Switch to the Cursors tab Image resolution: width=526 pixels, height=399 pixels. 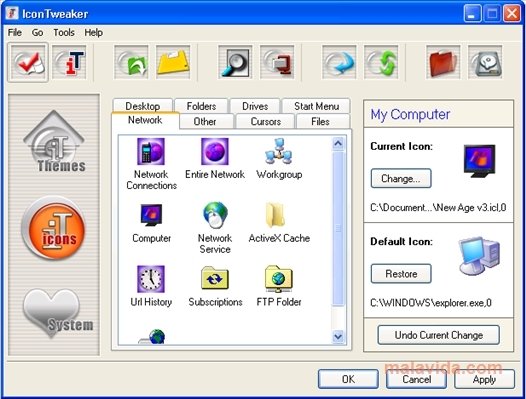[265, 121]
